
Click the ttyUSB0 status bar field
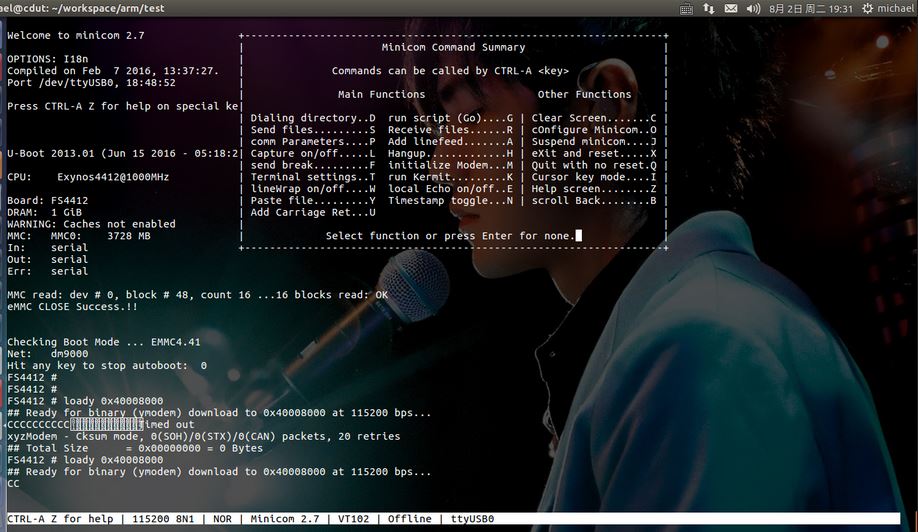(473, 519)
